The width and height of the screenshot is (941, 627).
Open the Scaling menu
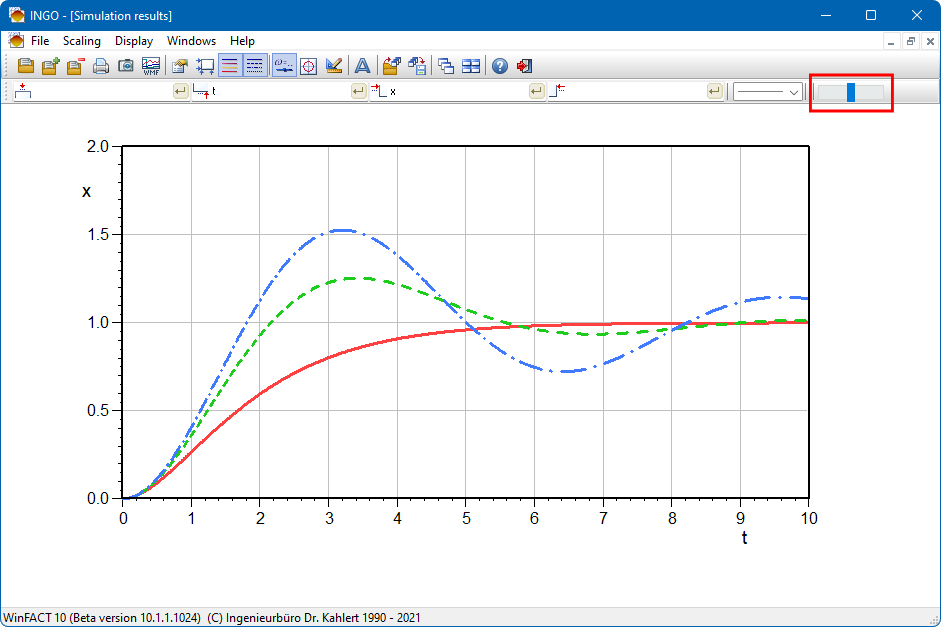81,41
